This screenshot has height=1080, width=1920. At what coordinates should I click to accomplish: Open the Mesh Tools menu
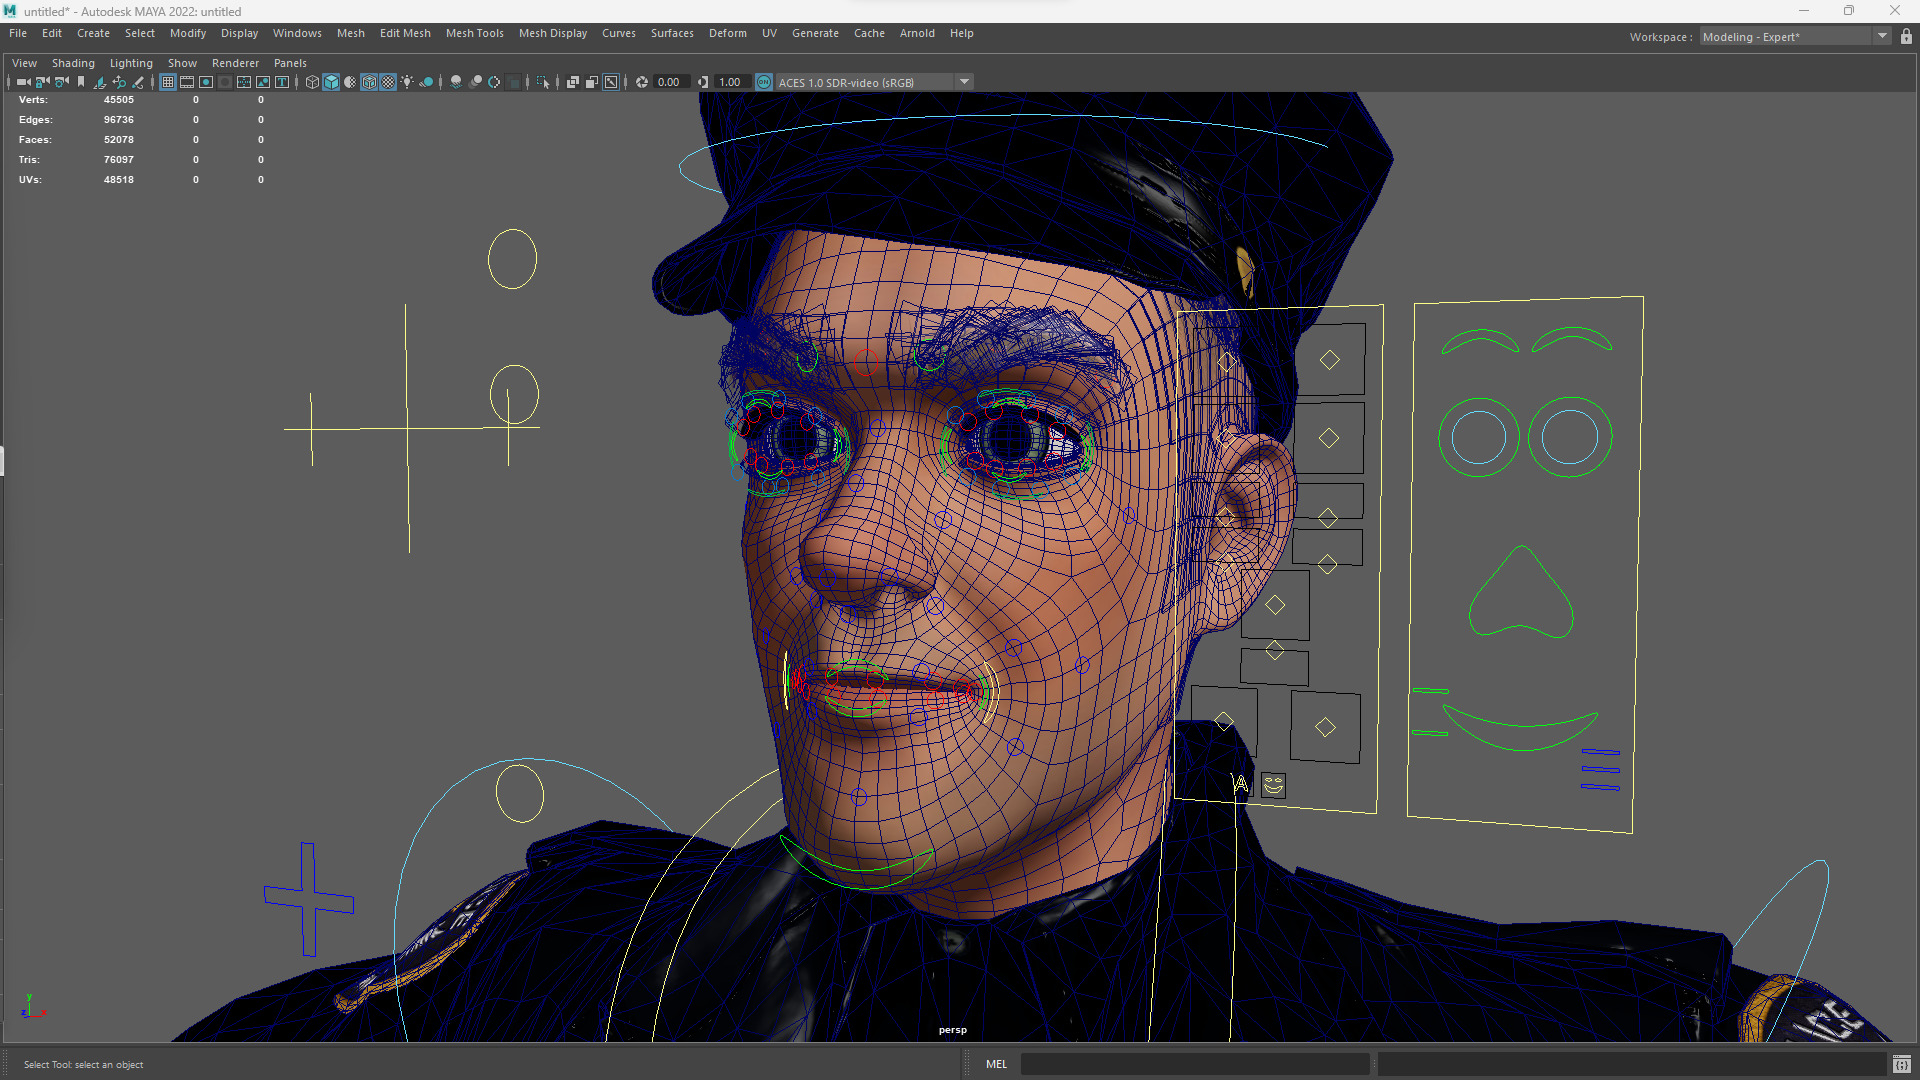tap(474, 33)
